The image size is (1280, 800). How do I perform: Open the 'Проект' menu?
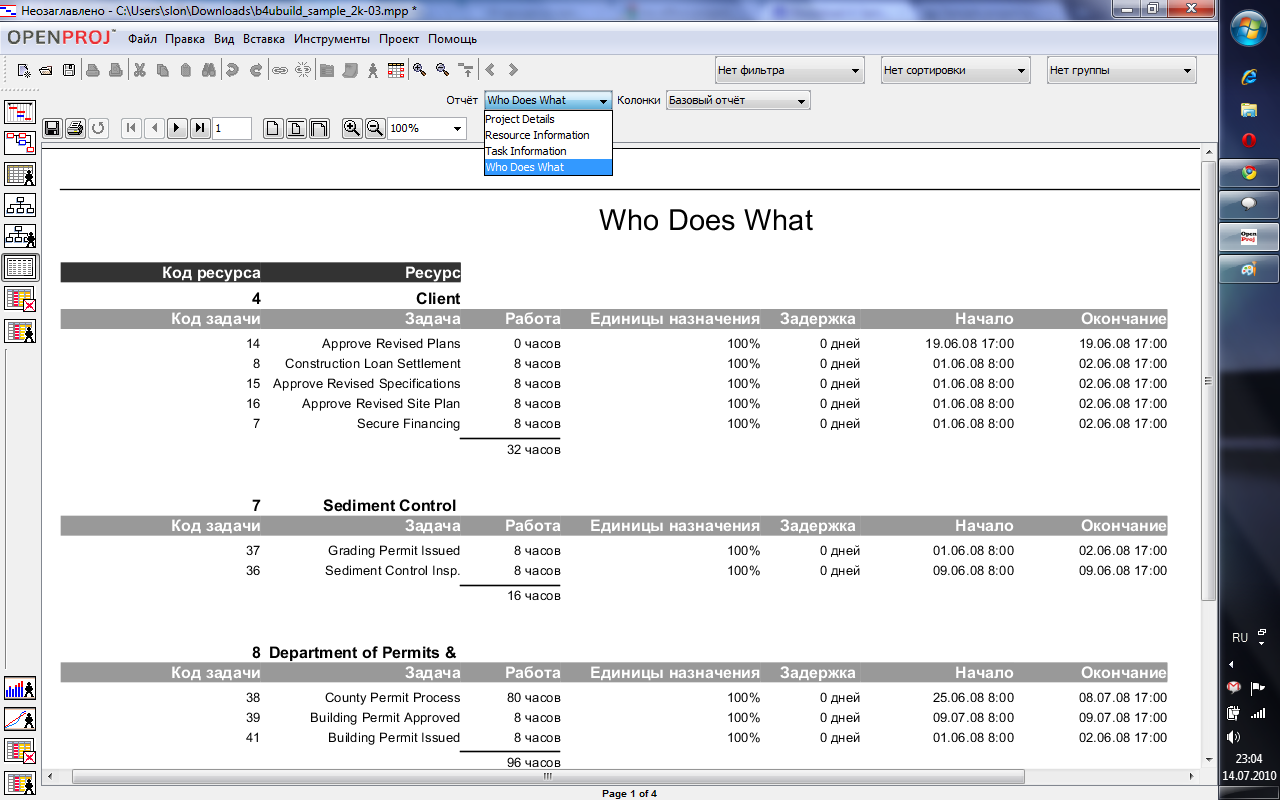click(x=399, y=39)
